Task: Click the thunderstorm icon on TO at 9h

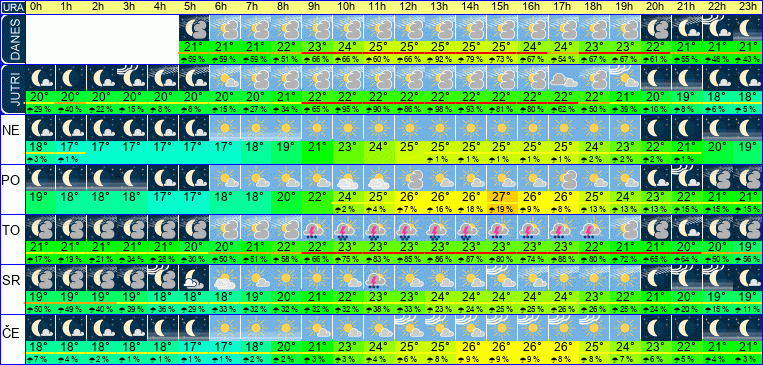Action: (x=317, y=228)
